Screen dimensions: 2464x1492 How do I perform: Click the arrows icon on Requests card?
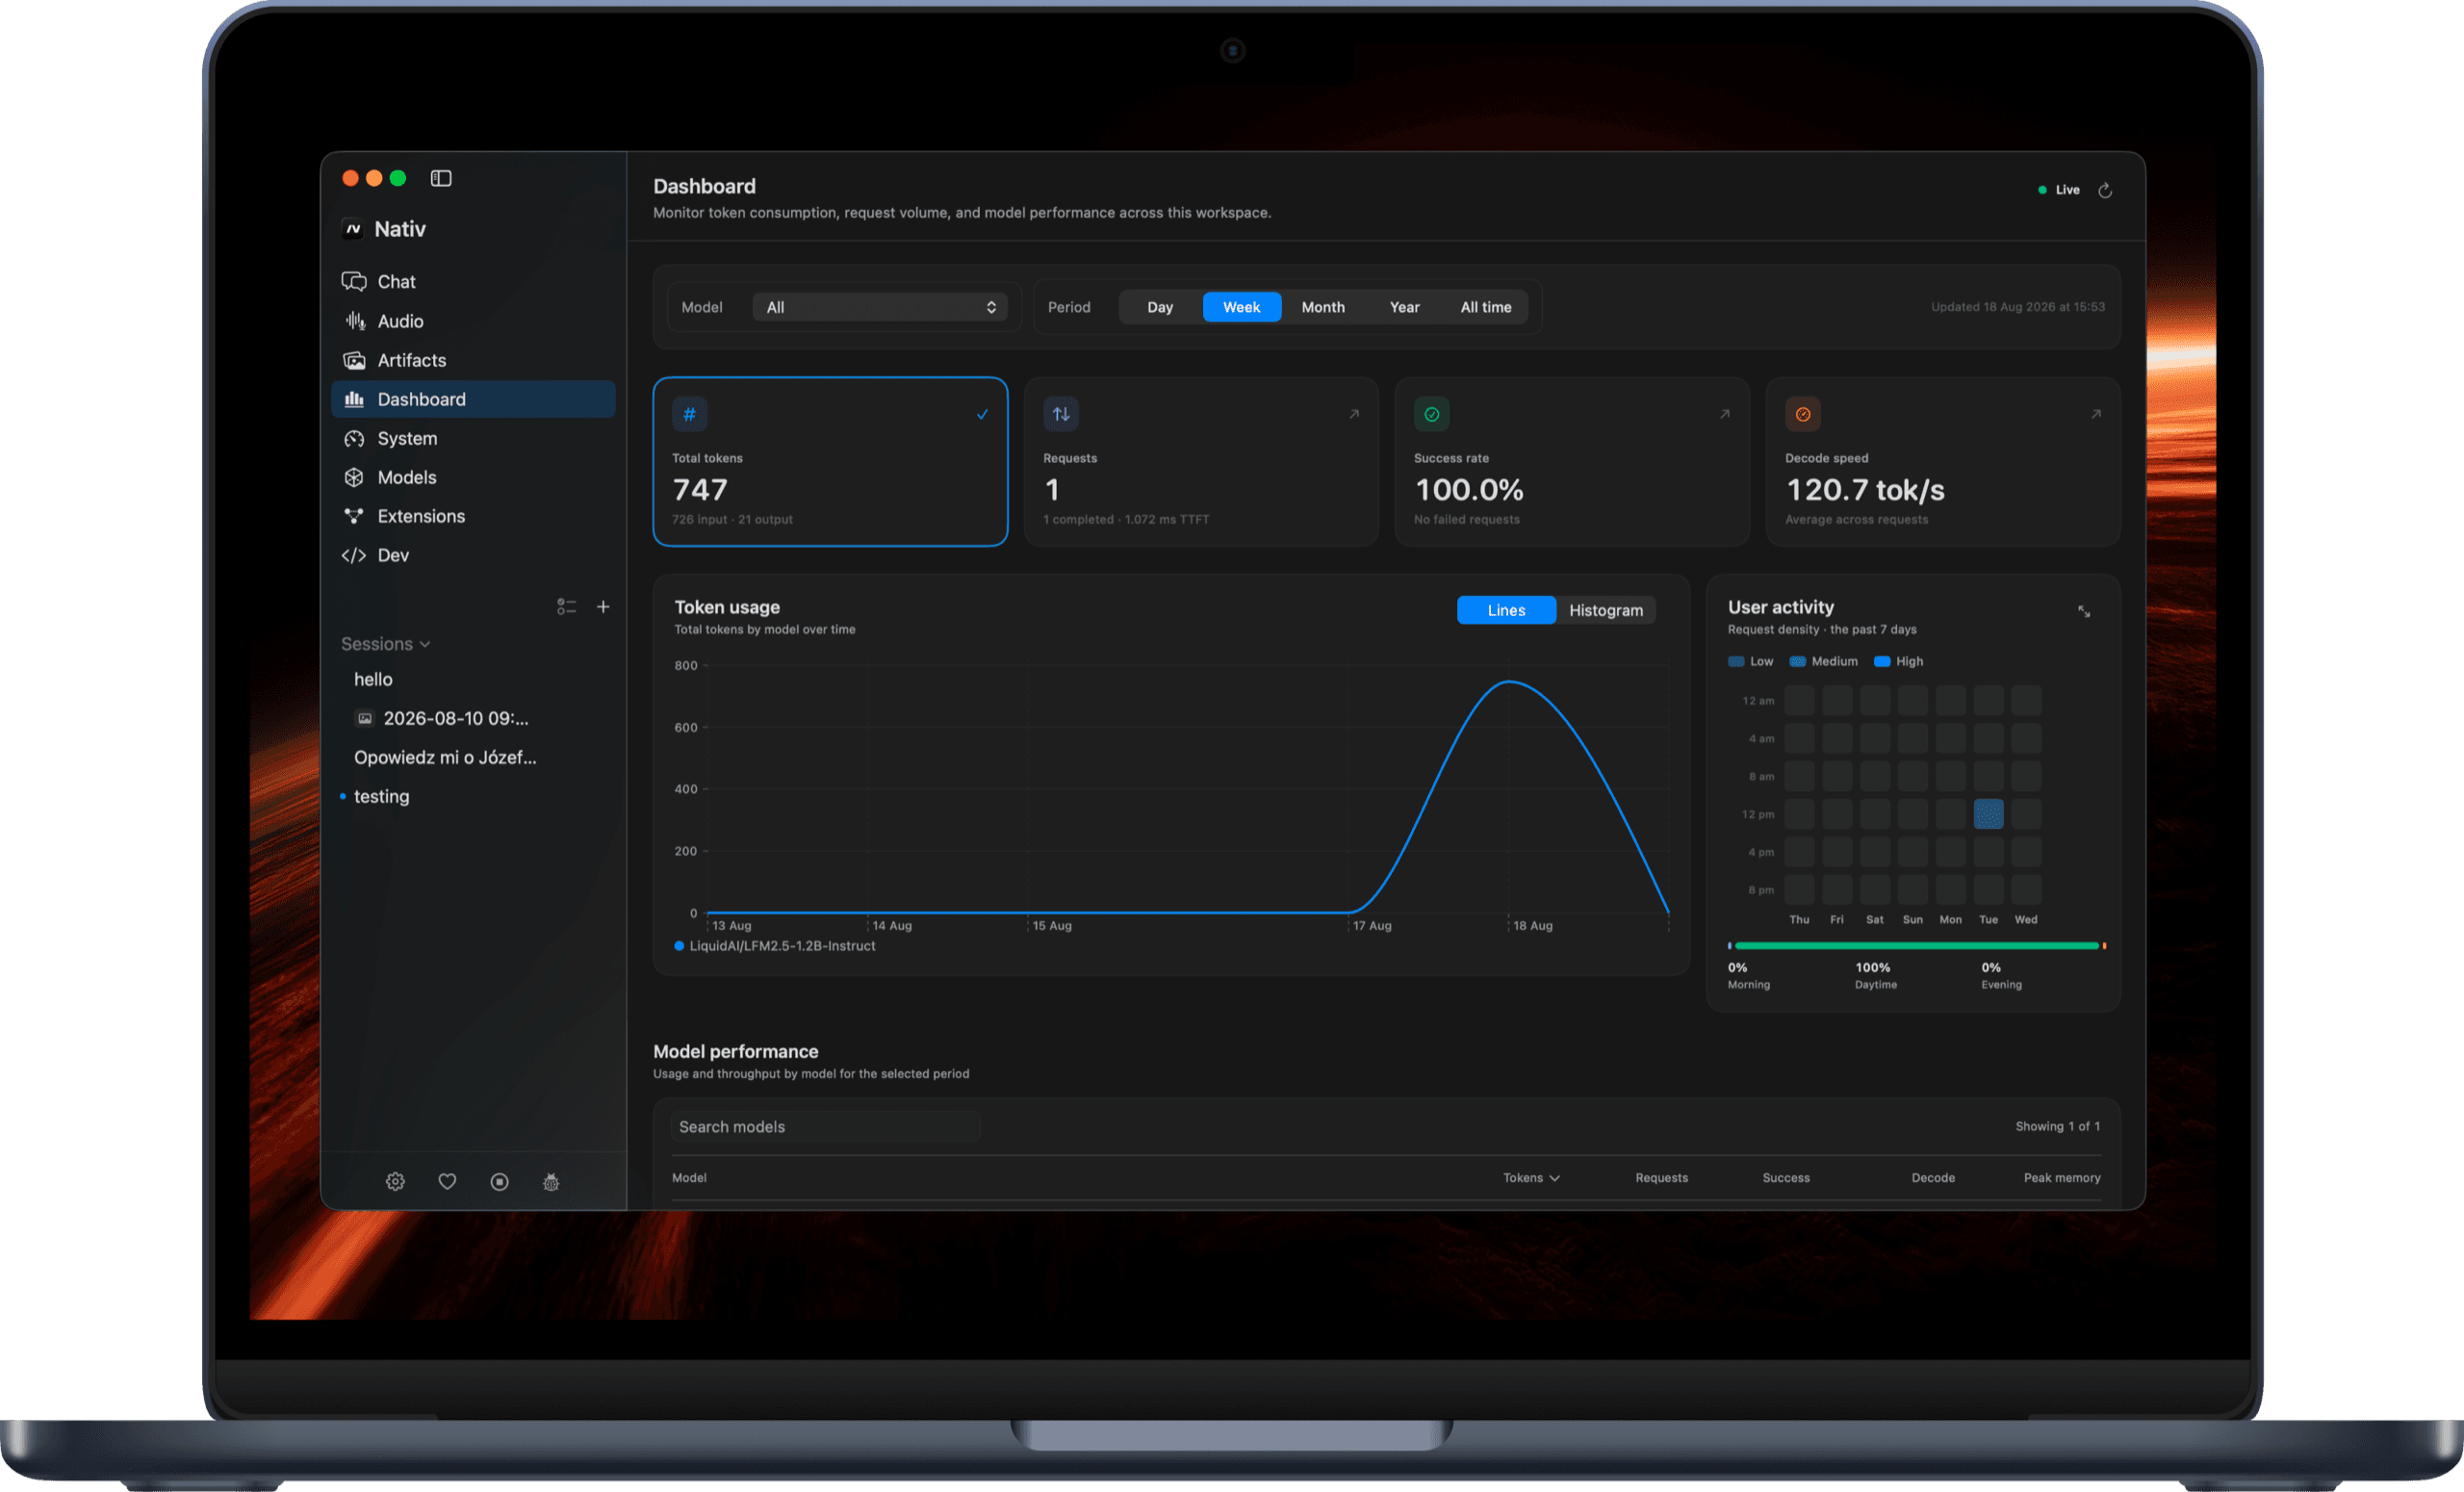pos(1061,414)
